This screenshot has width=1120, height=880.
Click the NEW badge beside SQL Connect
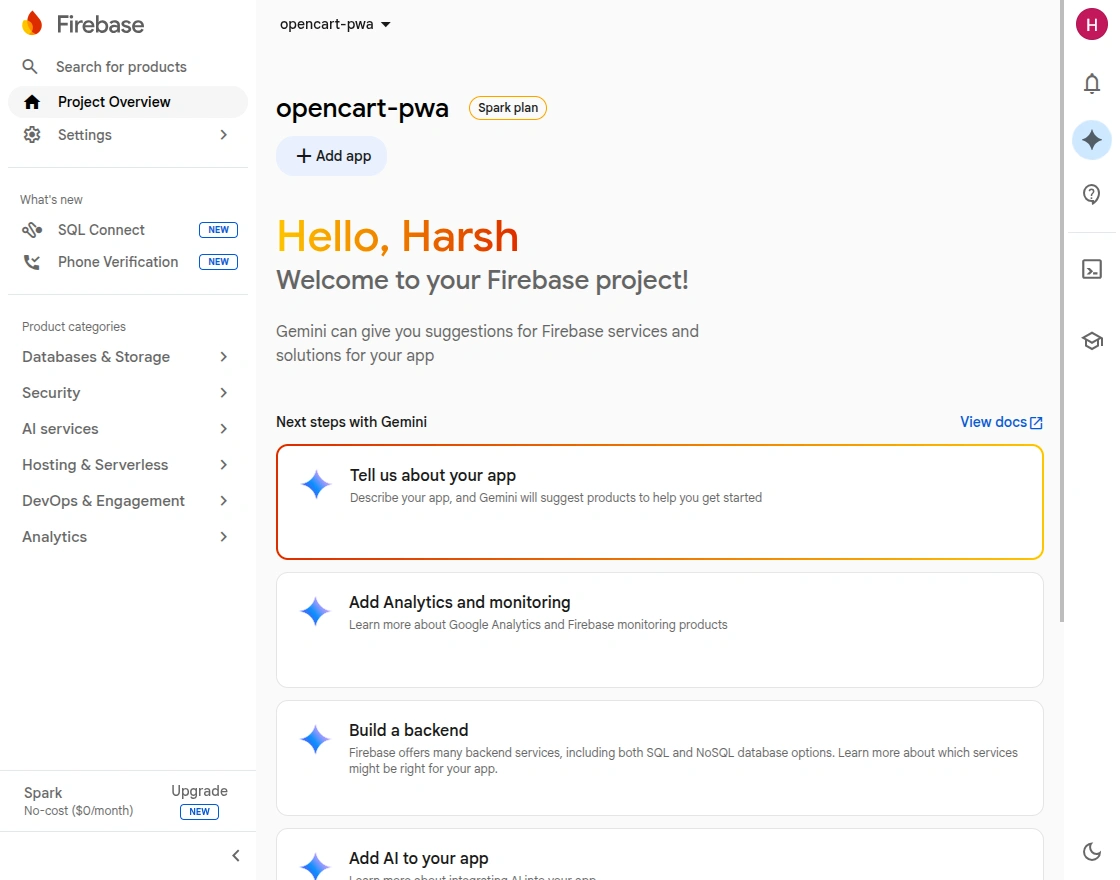click(219, 230)
